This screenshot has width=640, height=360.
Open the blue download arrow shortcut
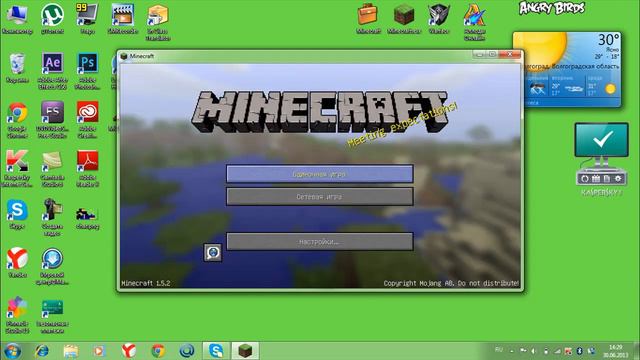(x=52, y=266)
